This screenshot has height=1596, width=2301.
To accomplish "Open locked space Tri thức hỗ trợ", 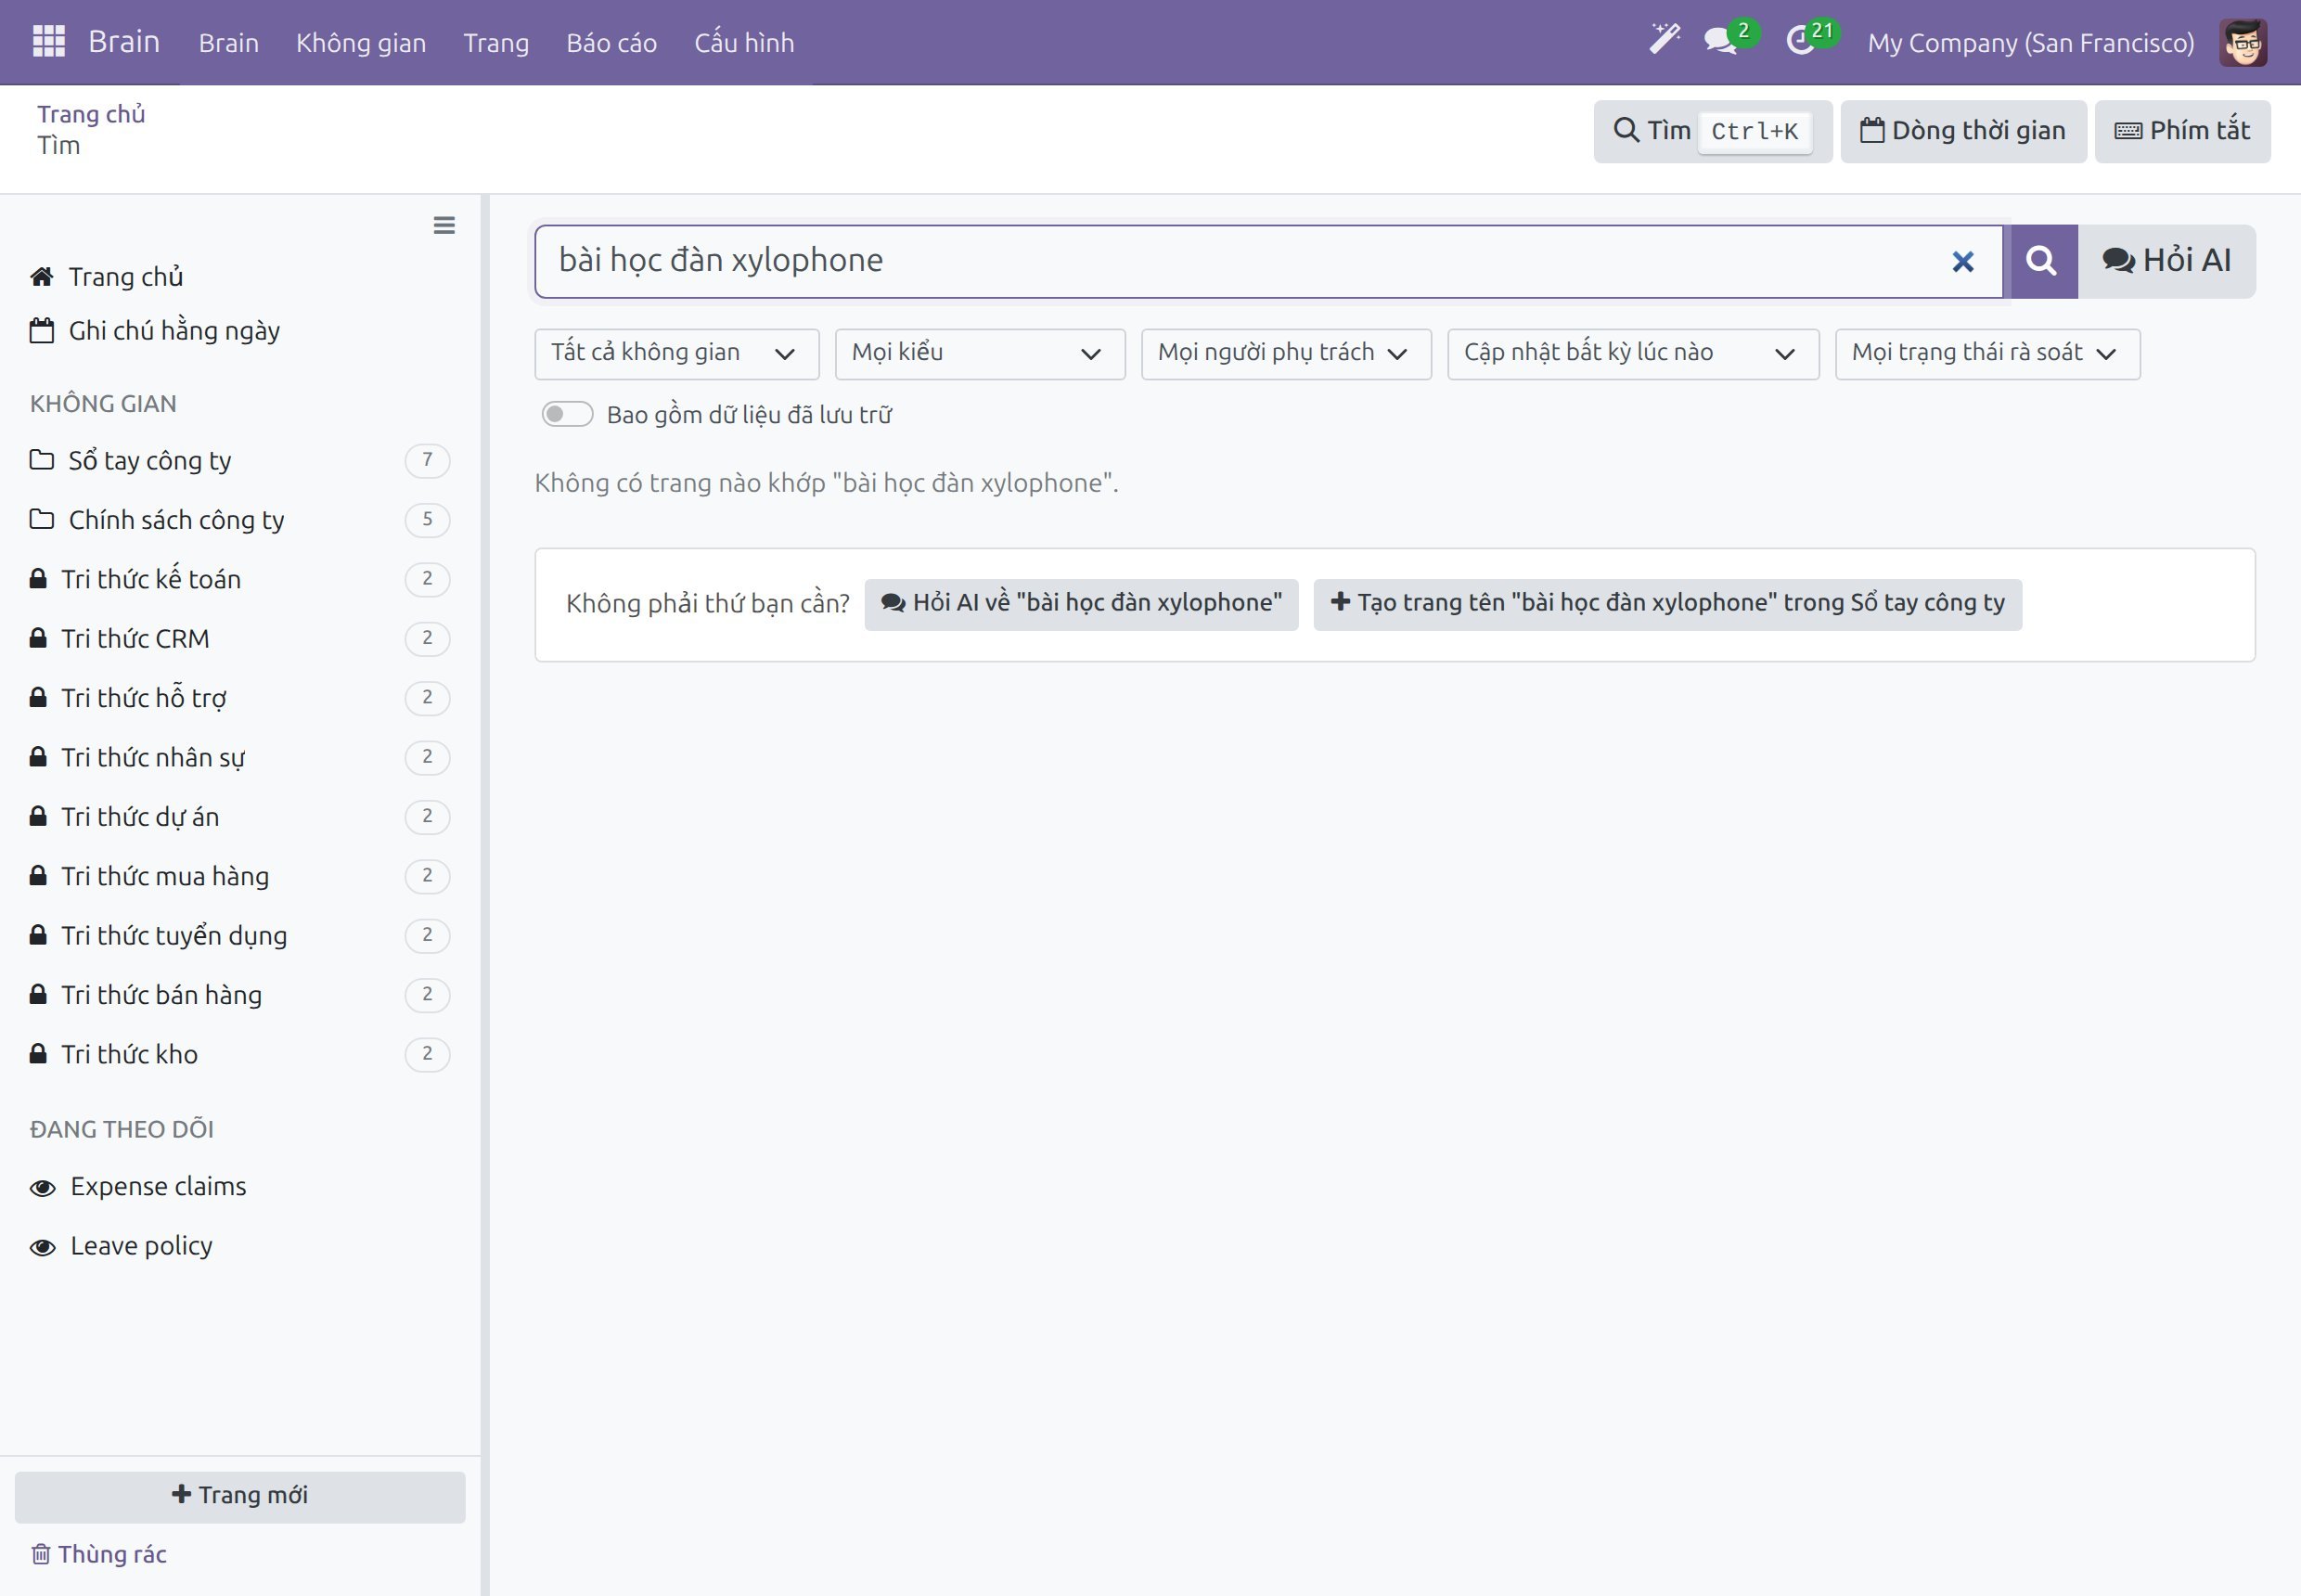I will (x=240, y=698).
